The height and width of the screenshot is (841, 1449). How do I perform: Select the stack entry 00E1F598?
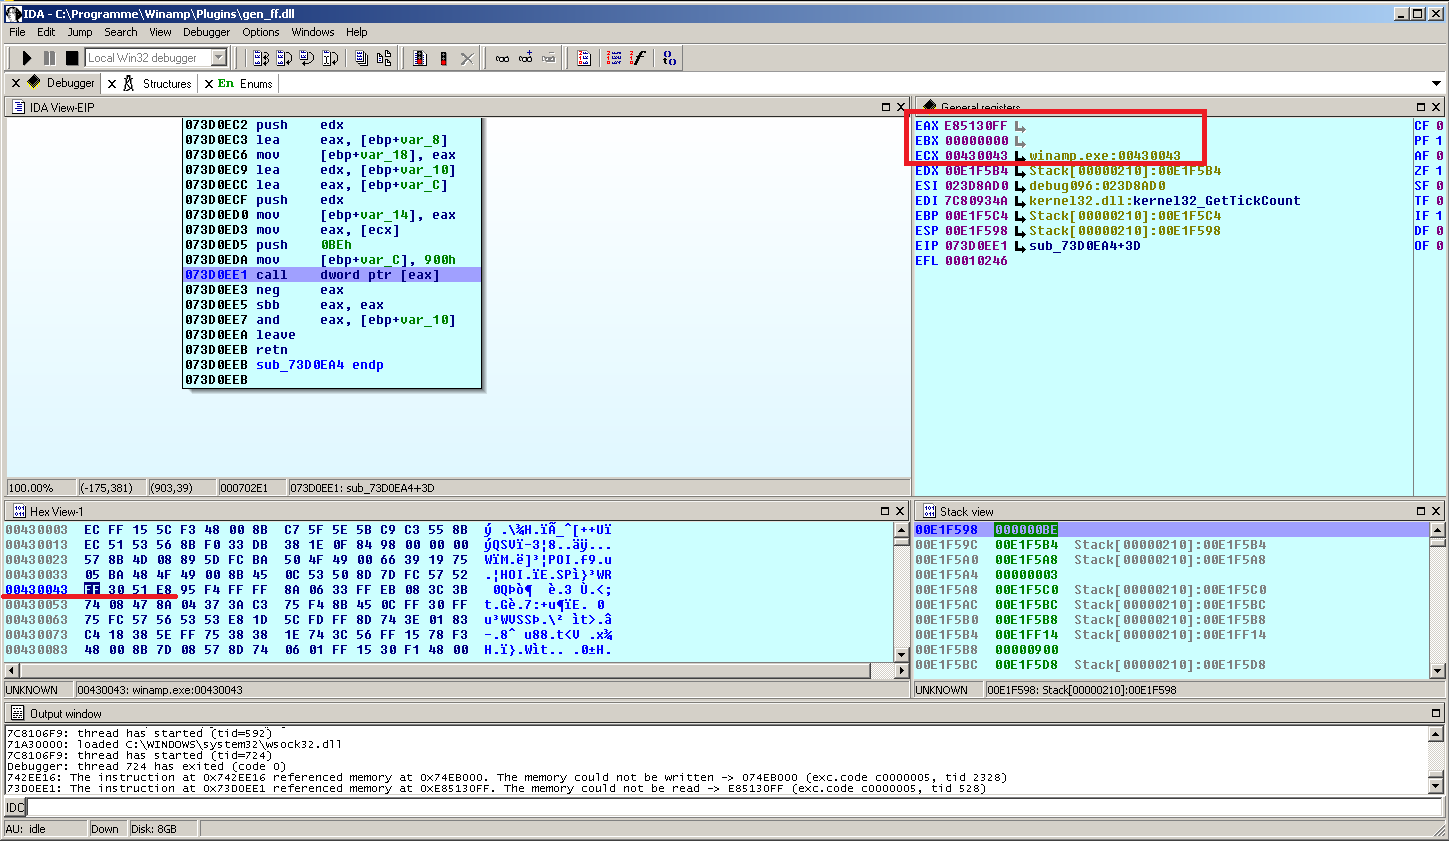tap(946, 530)
